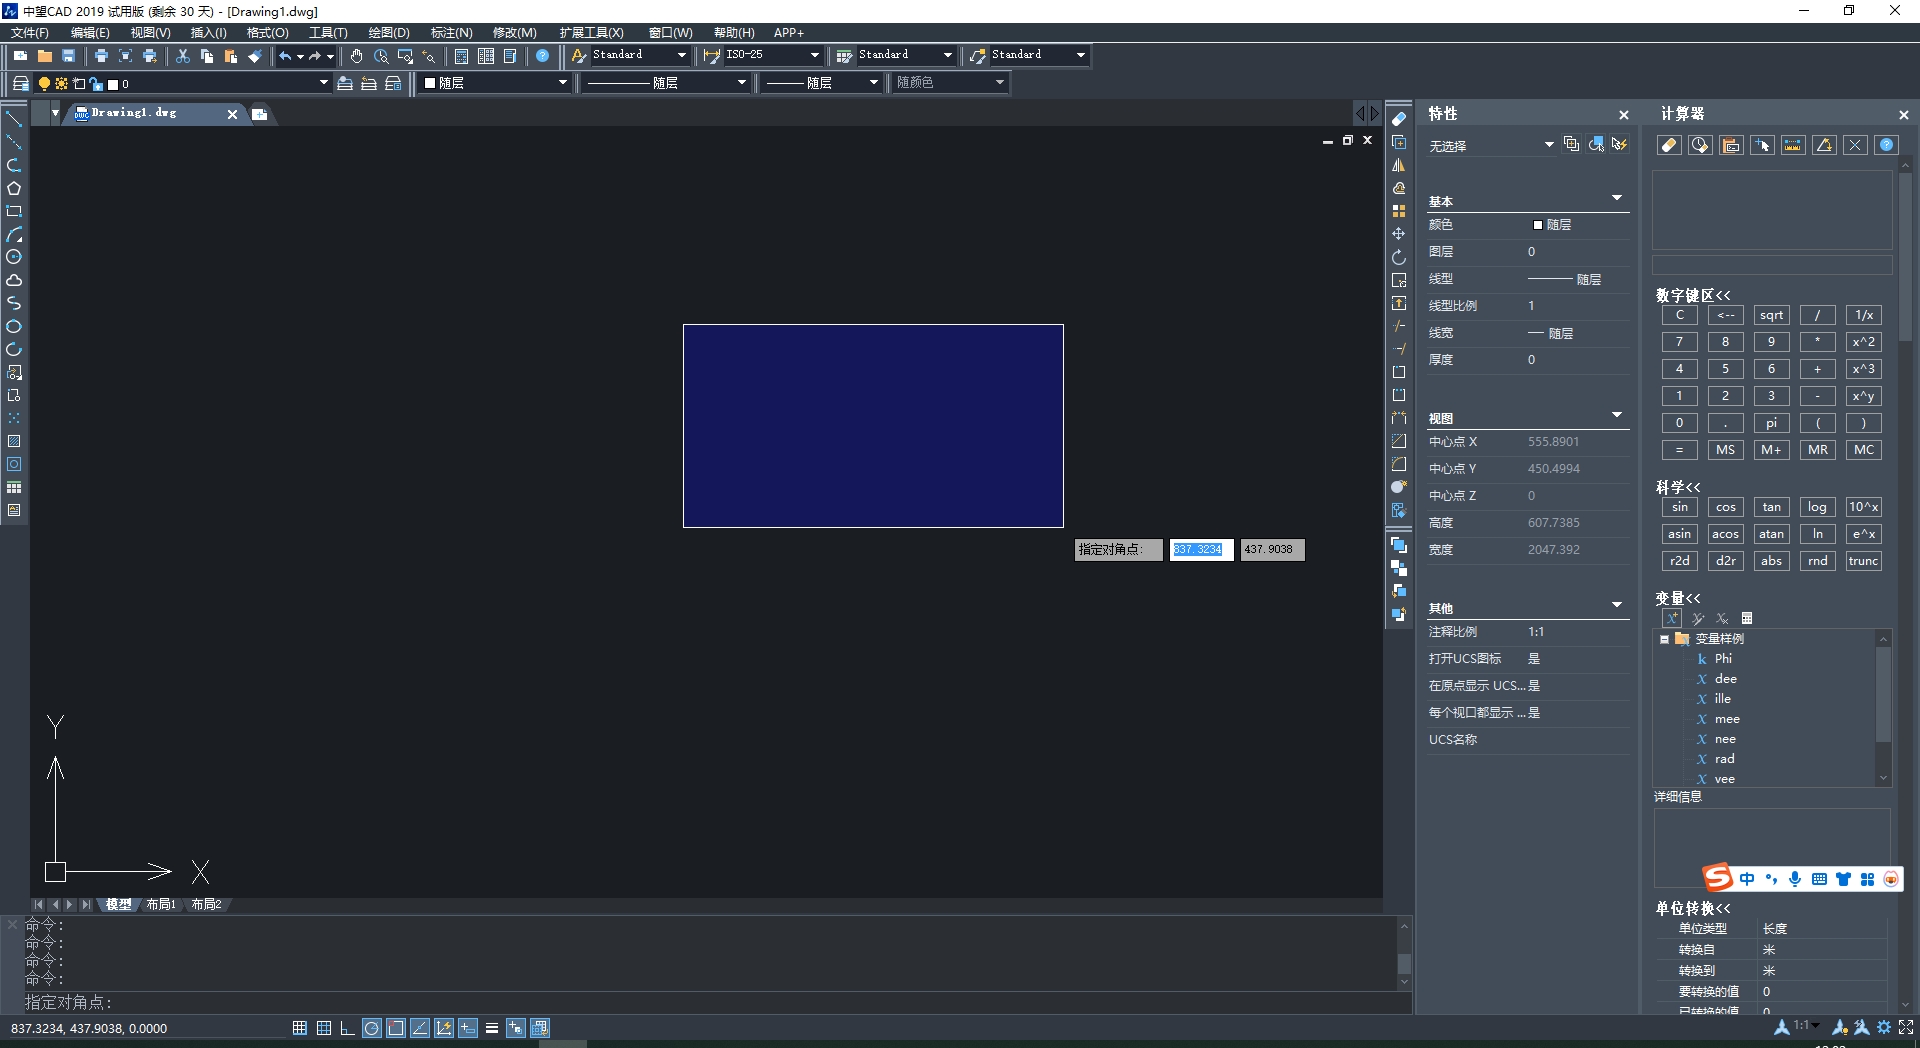The width and height of the screenshot is (1920, 1048).
Task: Collapse the 视图 section in Properties
Action: tap(1617, 415)
